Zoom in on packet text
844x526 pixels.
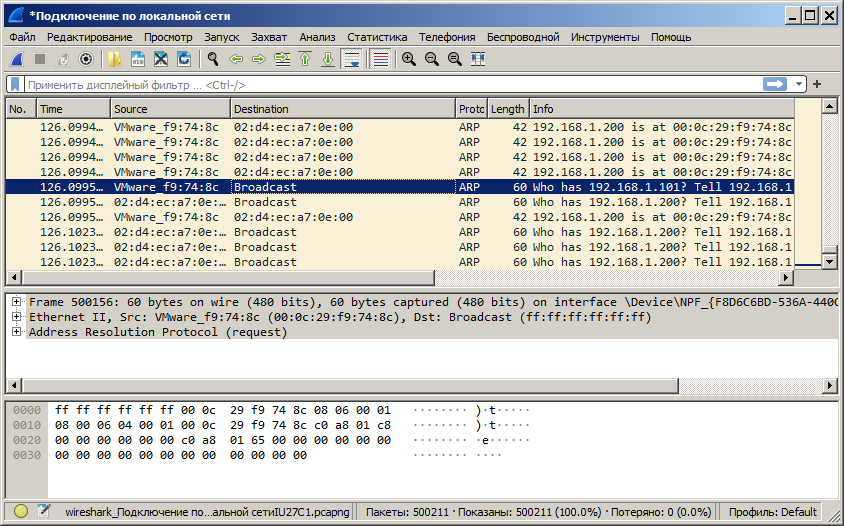pos(409,59)
